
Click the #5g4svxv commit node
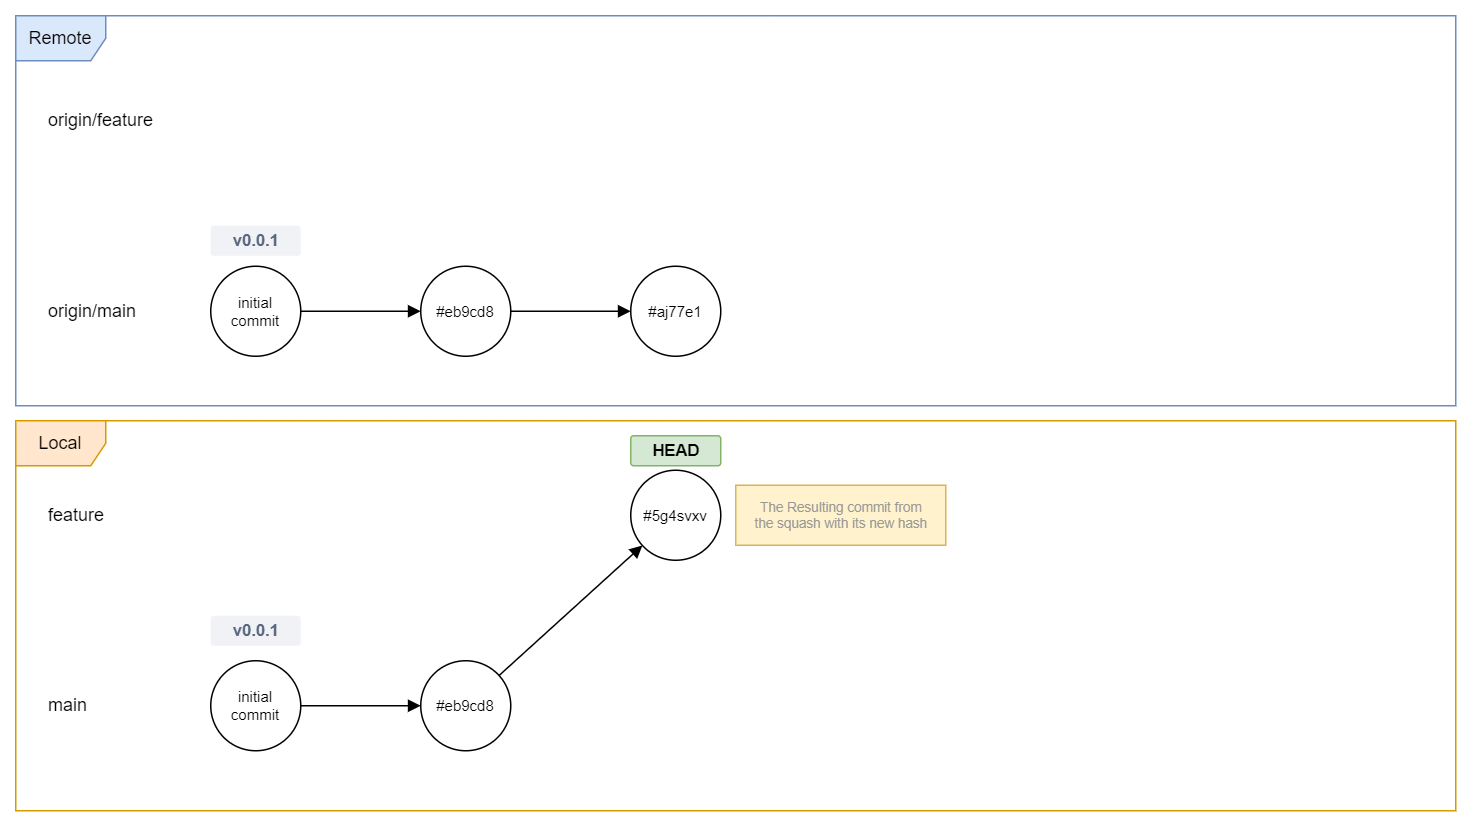click(x=675, y=516)
